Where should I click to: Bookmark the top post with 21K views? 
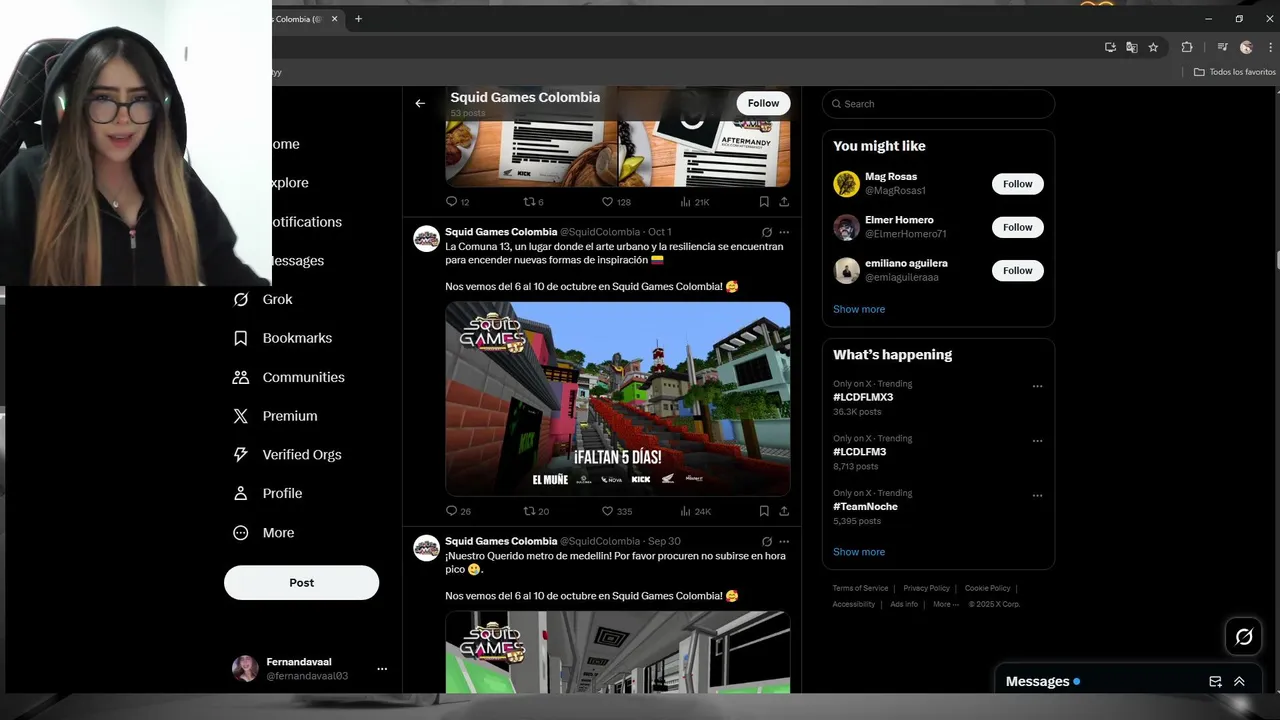pyautogui.click(x=764, y=202)
